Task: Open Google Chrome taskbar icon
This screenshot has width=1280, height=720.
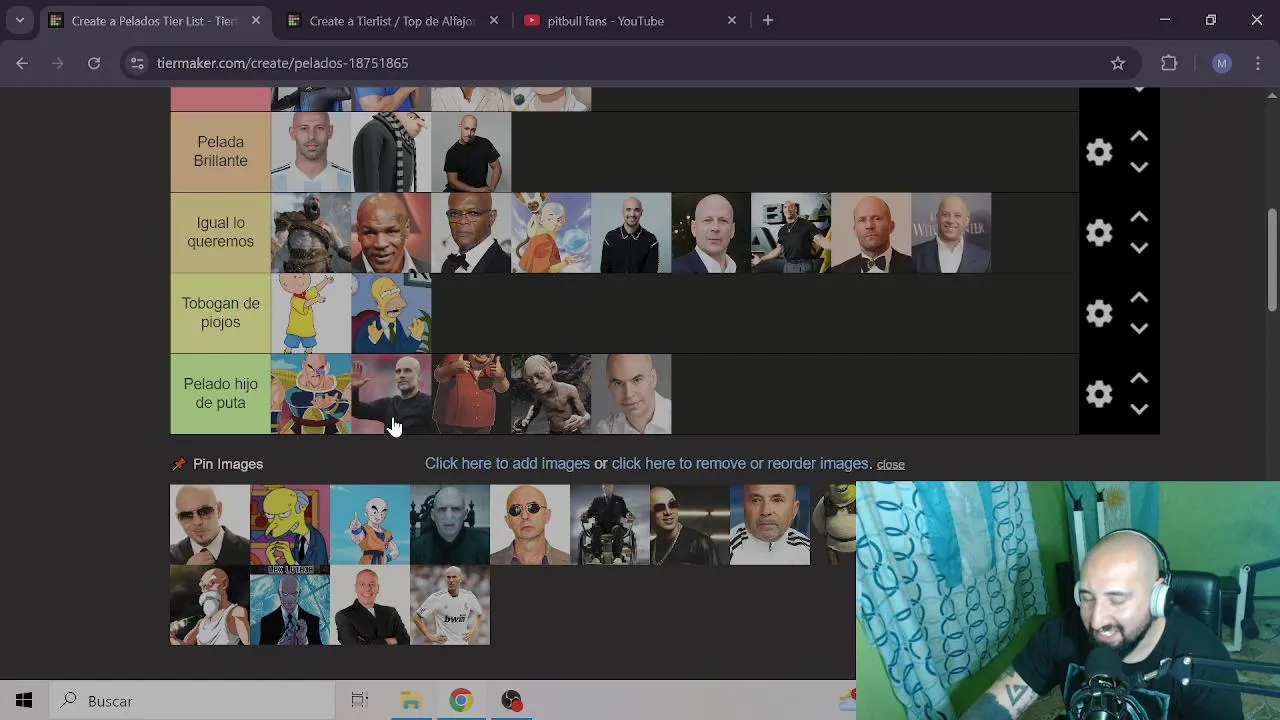Action: 461,701
